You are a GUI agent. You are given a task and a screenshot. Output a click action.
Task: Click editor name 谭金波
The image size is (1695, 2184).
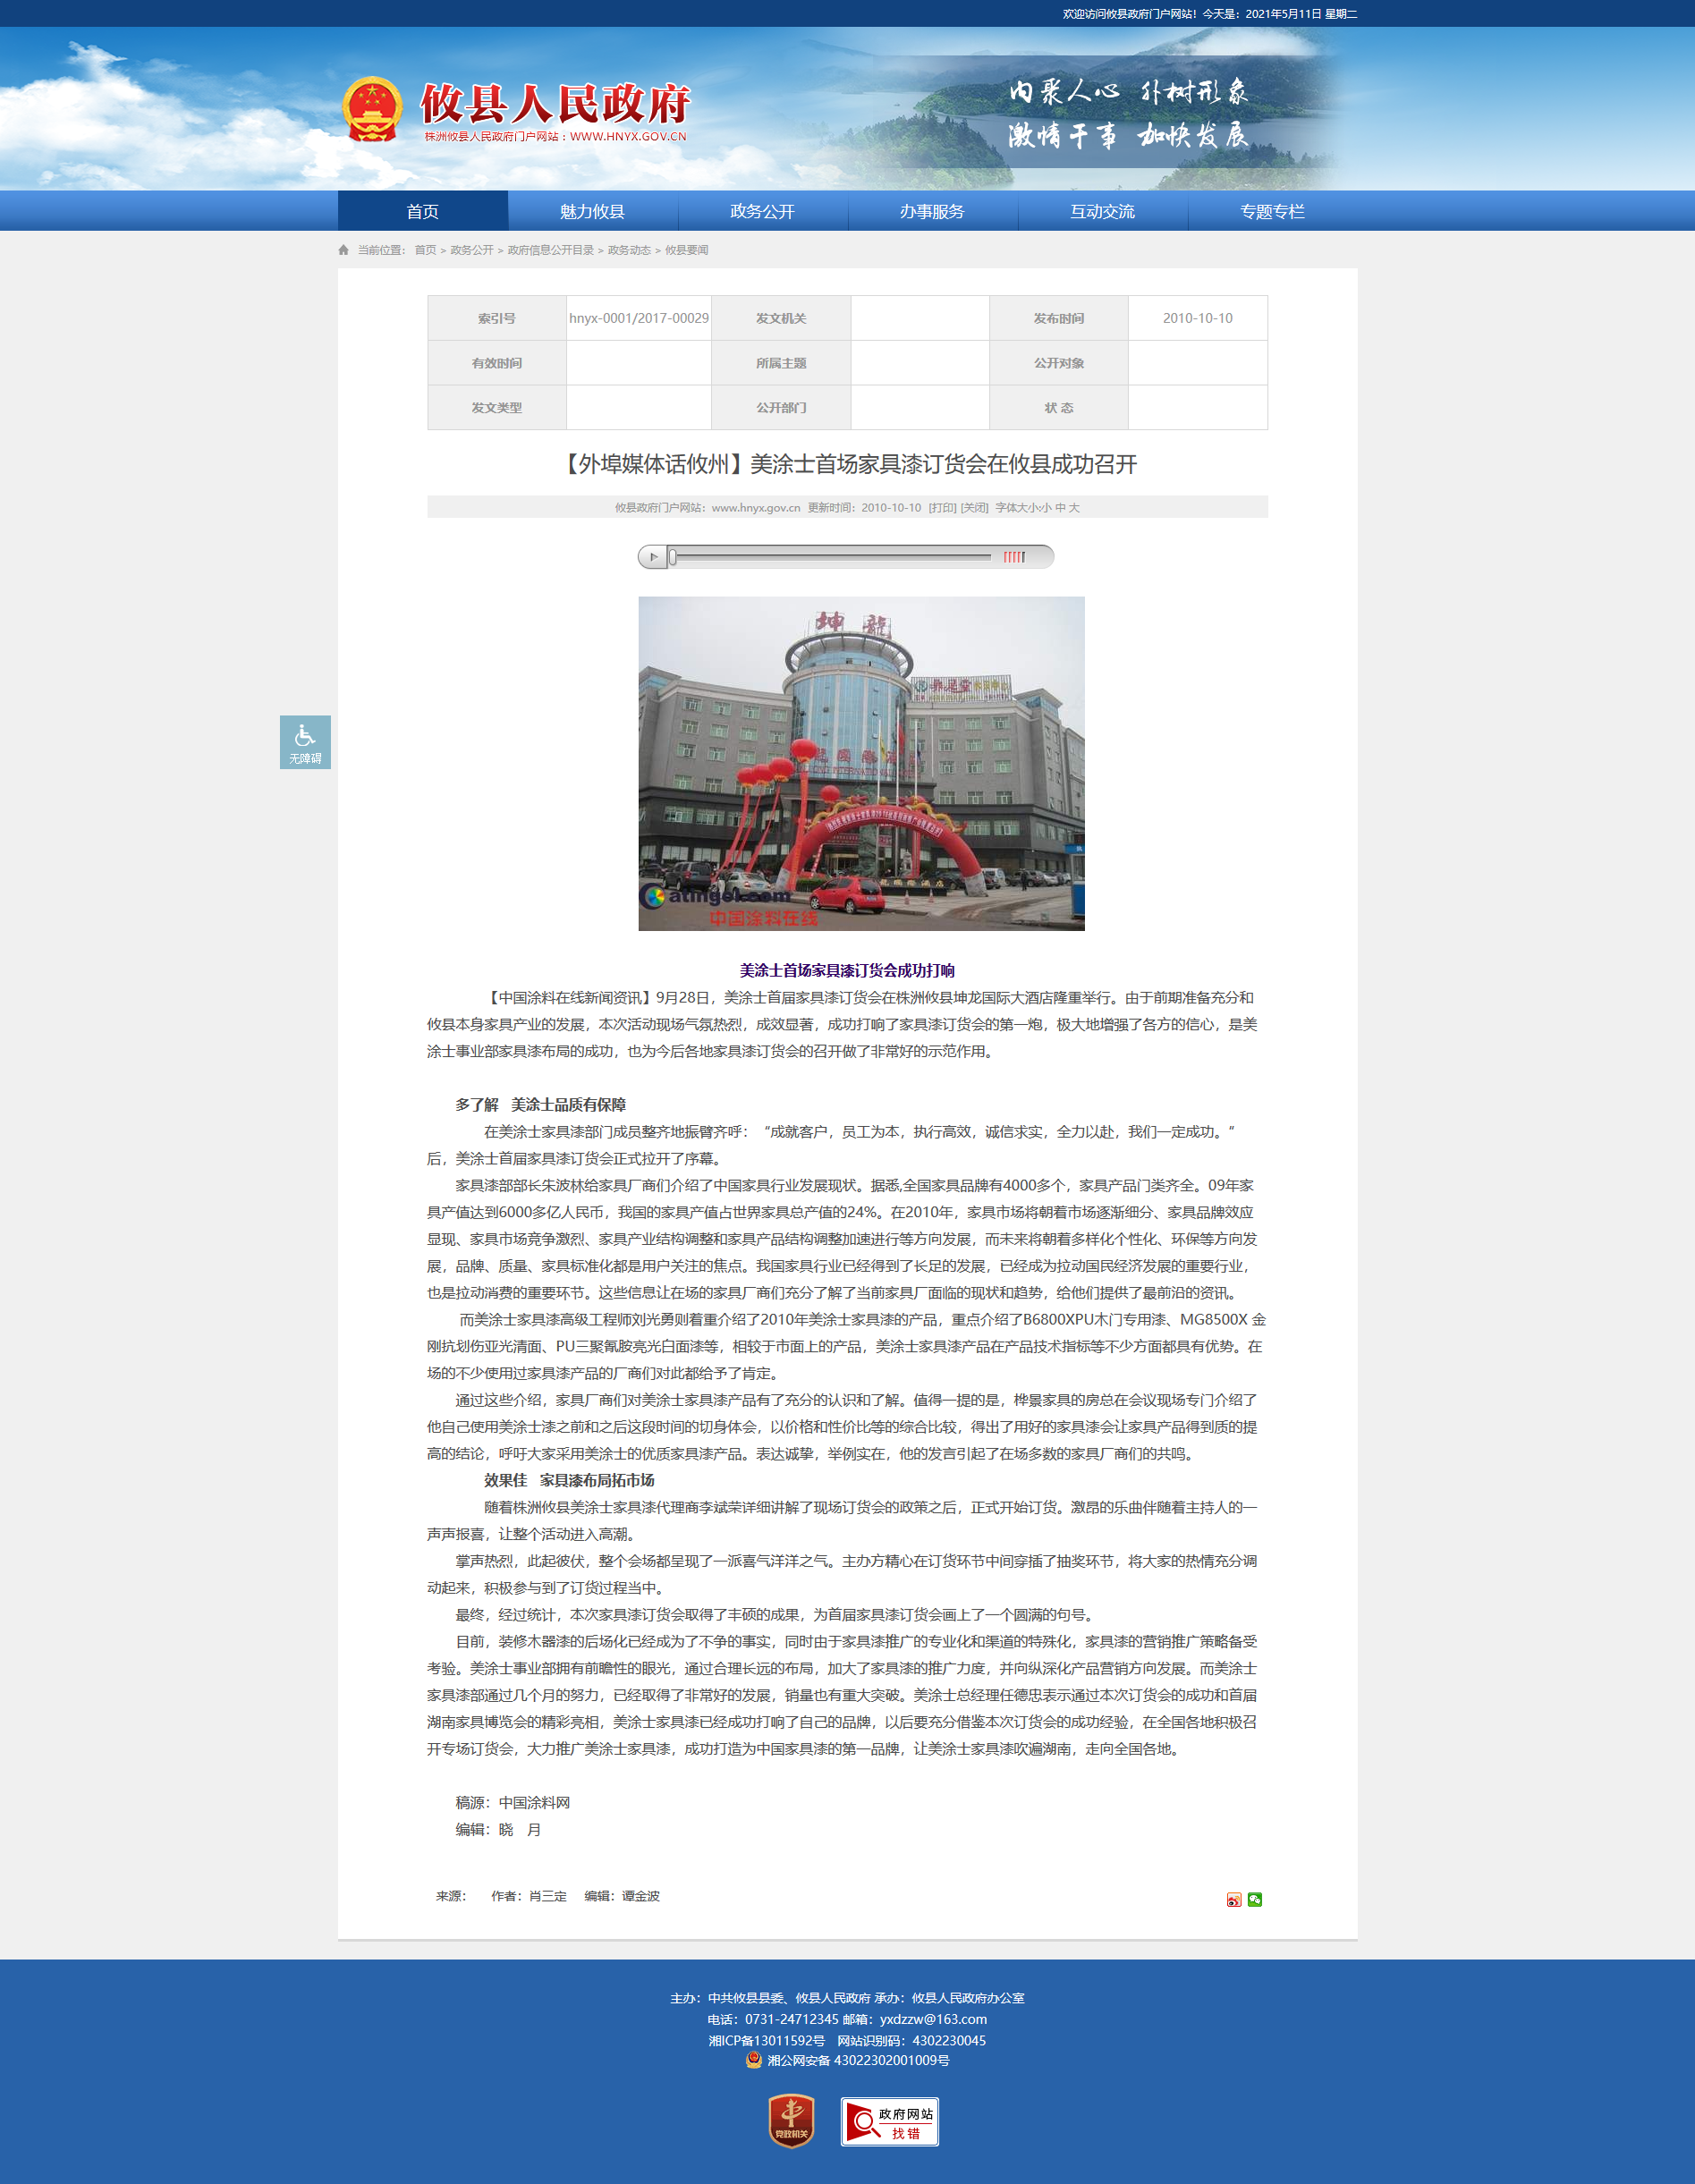click(641, 1896)
